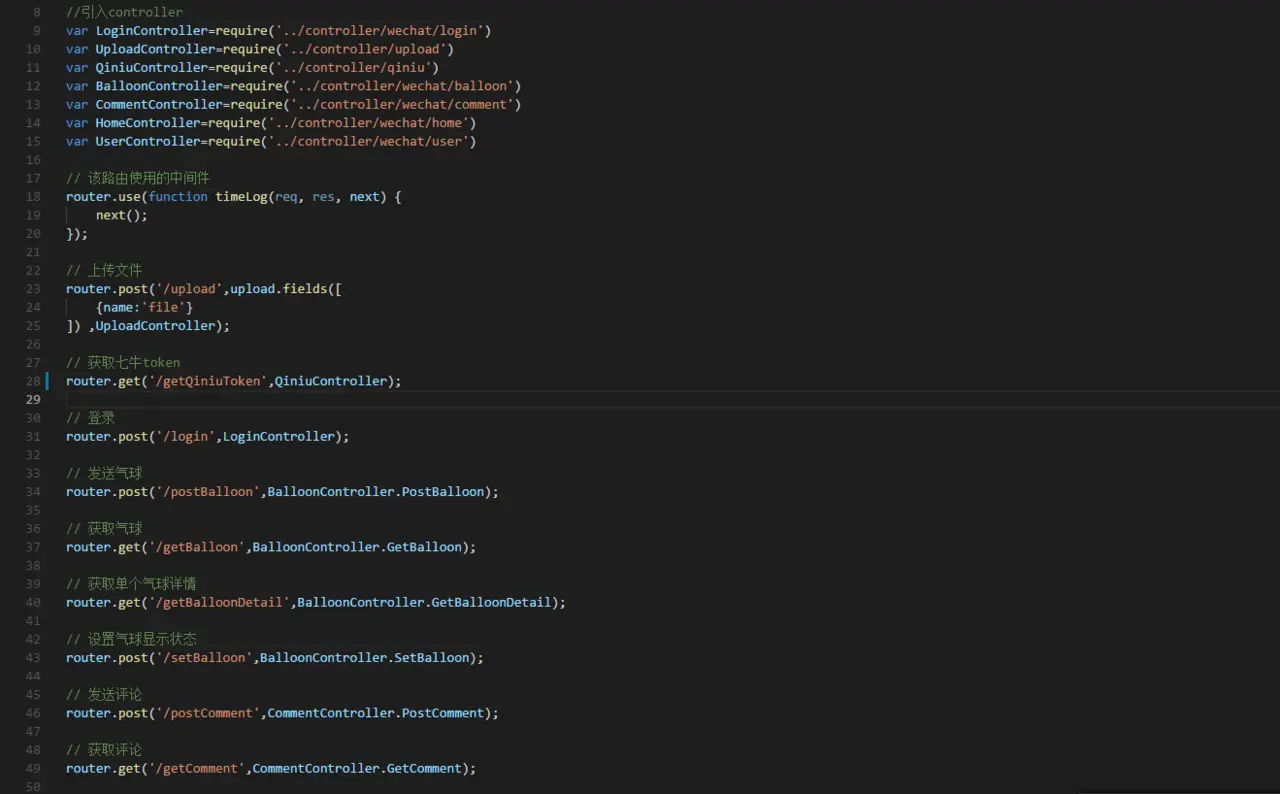Click the comment '// 登录' on line 30
1280x794 pixels.
click(91, 418)
